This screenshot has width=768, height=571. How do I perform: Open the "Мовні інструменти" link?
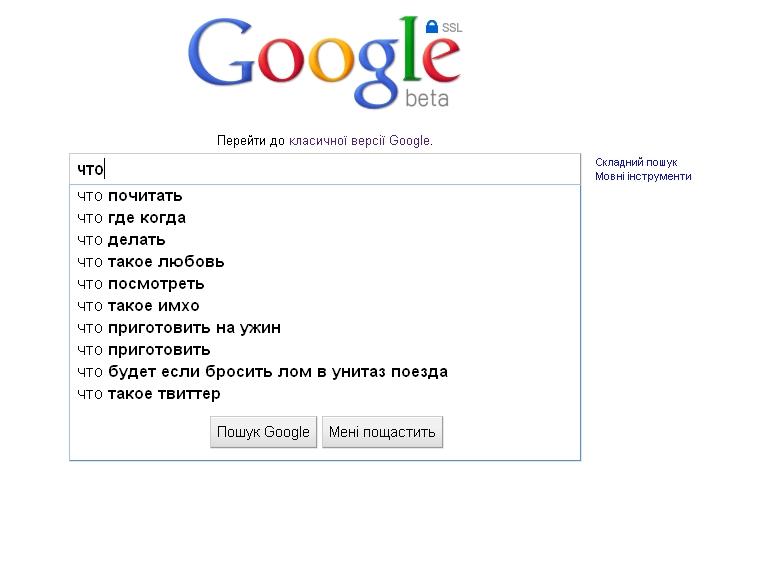[x=643, y=176]
